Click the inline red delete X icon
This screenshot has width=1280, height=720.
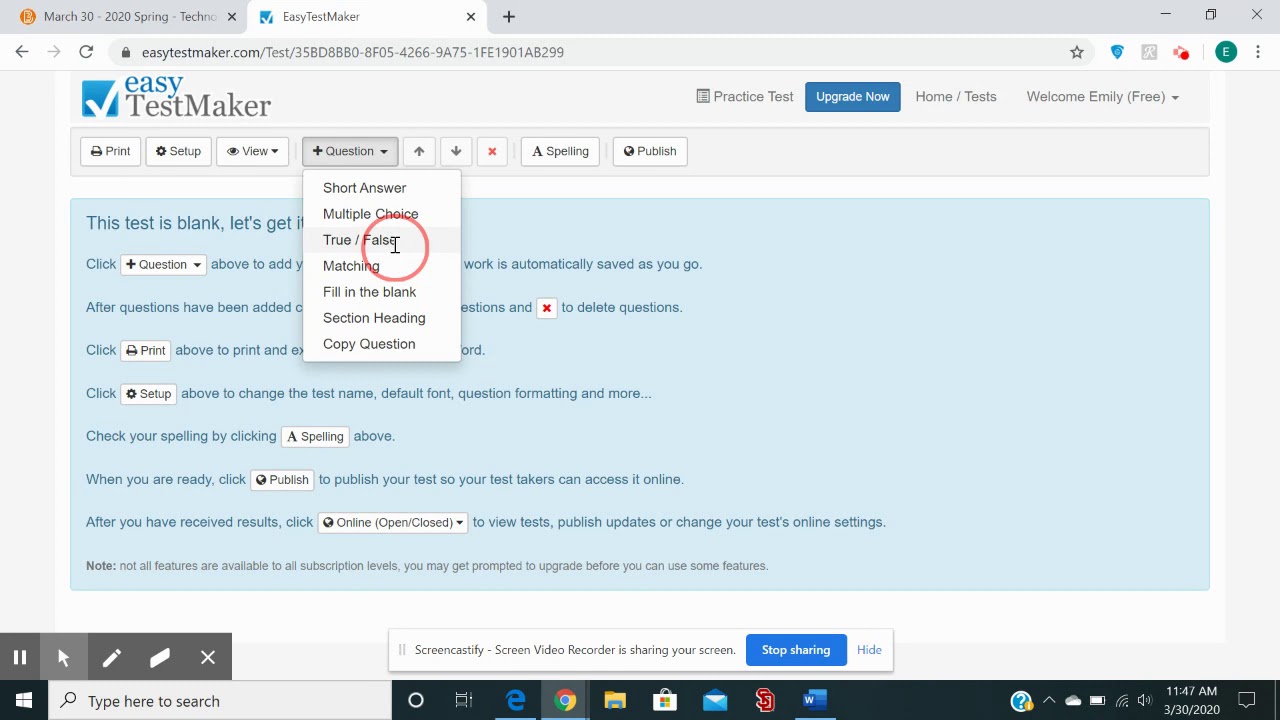(546, 307)
